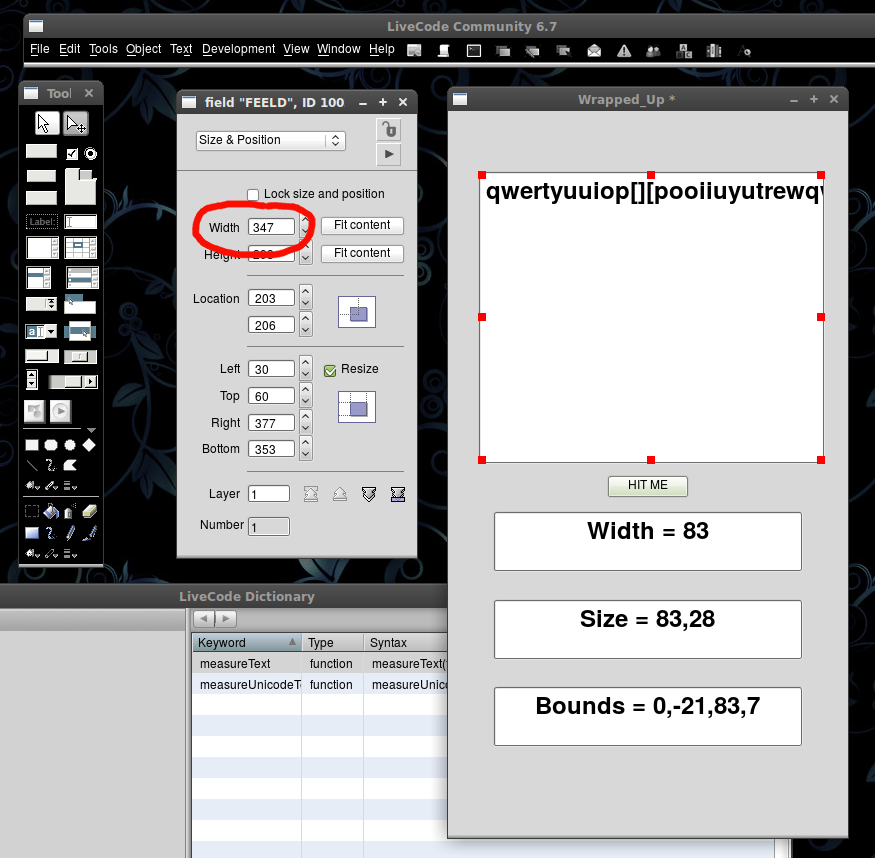875x858 pixels.
Task: Open the View menu
Action: point(296,49)
